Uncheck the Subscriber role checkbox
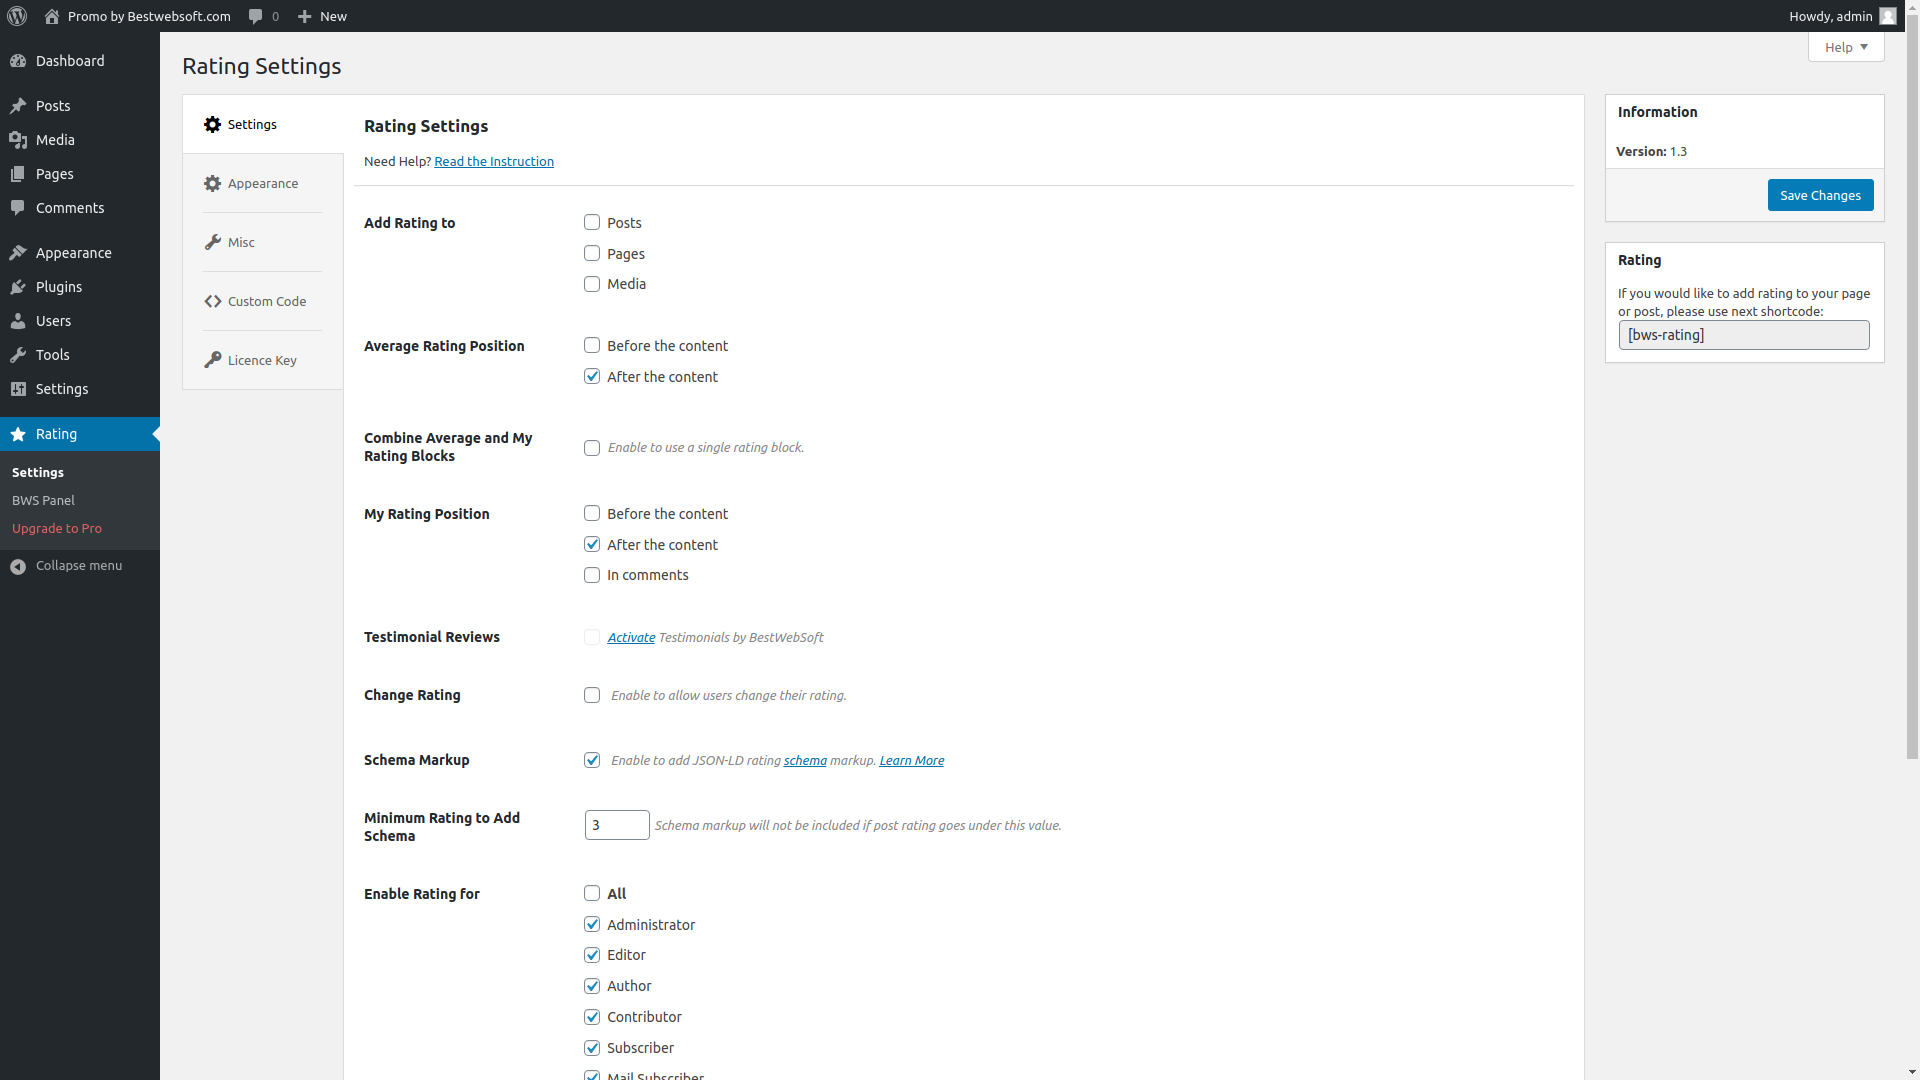This screenshot has height=1080, width=1920. pos(592,1048)
